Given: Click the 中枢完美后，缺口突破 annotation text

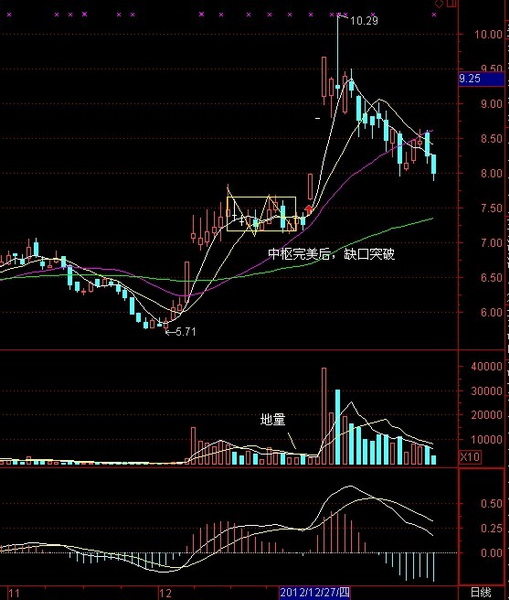Looking at the screenshot, I should 331,254.
